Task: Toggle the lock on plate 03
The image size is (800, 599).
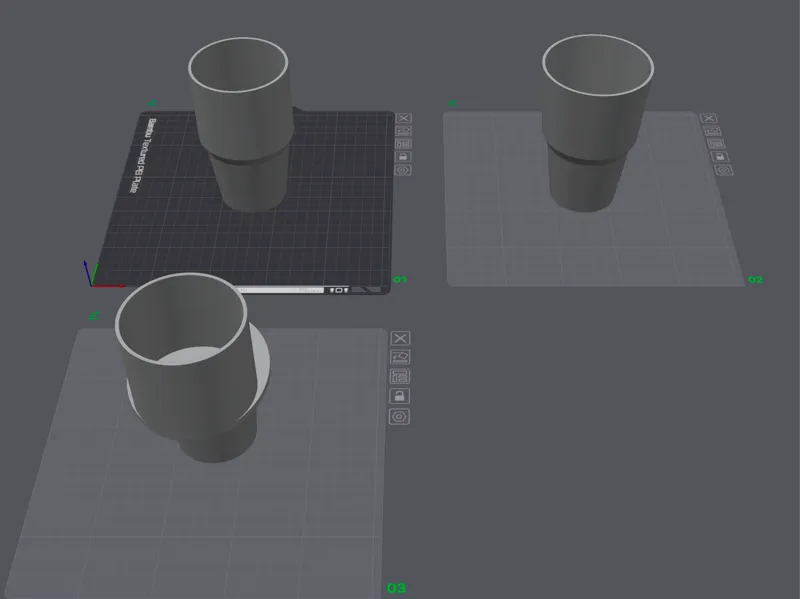Action: 399,396
